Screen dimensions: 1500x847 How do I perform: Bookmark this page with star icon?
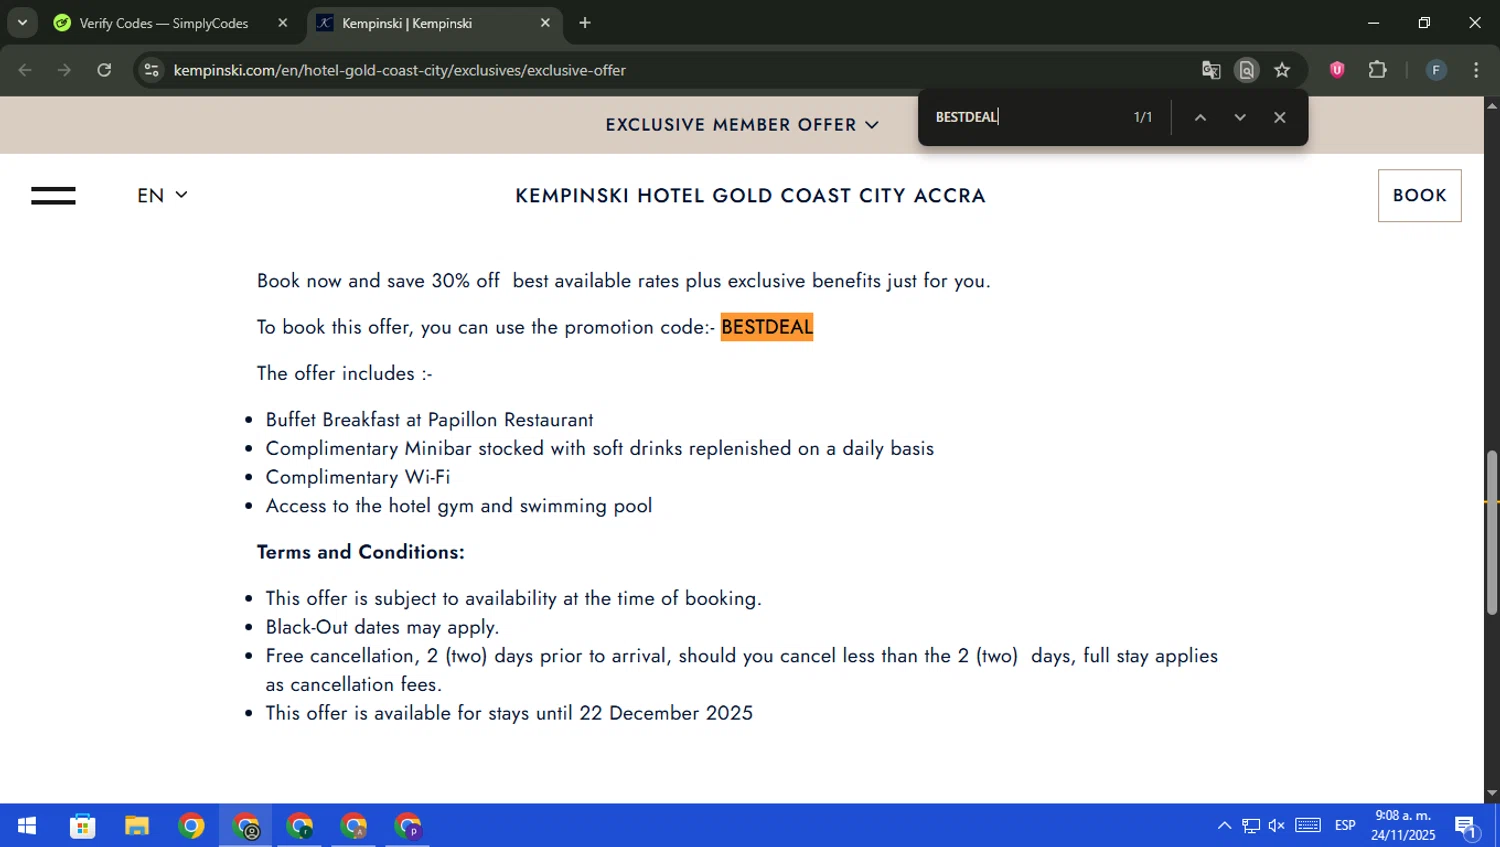(1282, 70)
